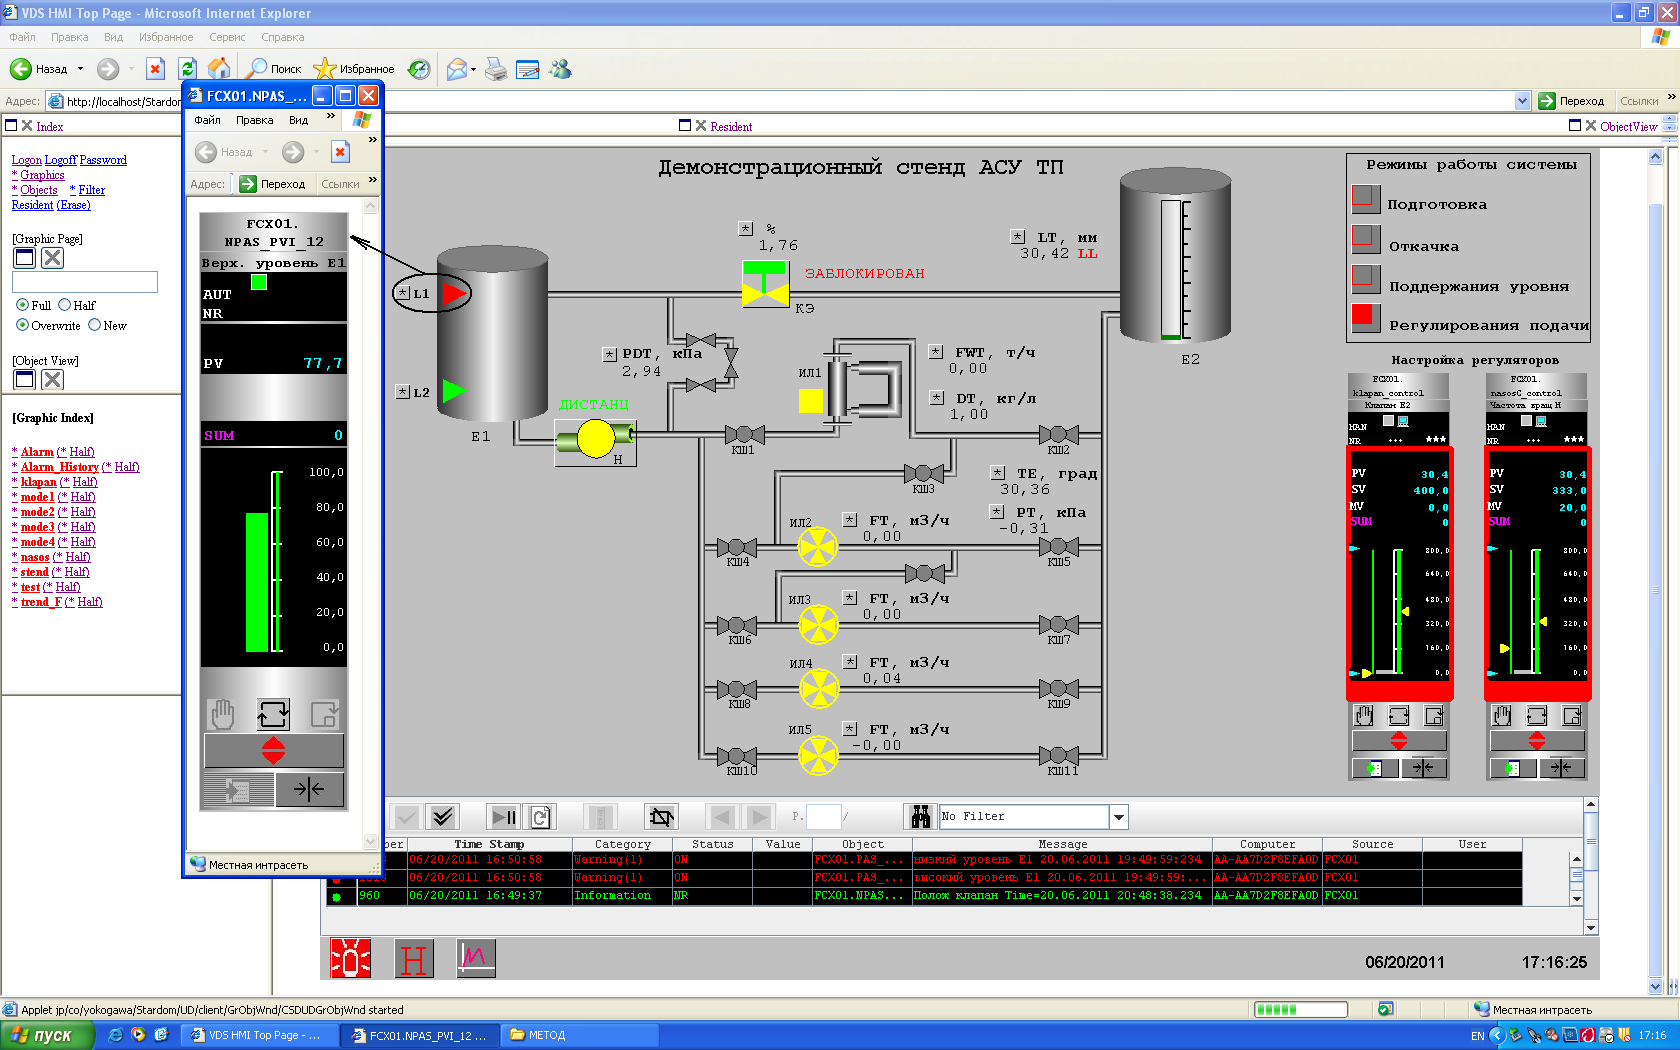Expand the popup window menu bar chevron
Viewport: 1680px width, 1050px height.
[x=330, y=118]
